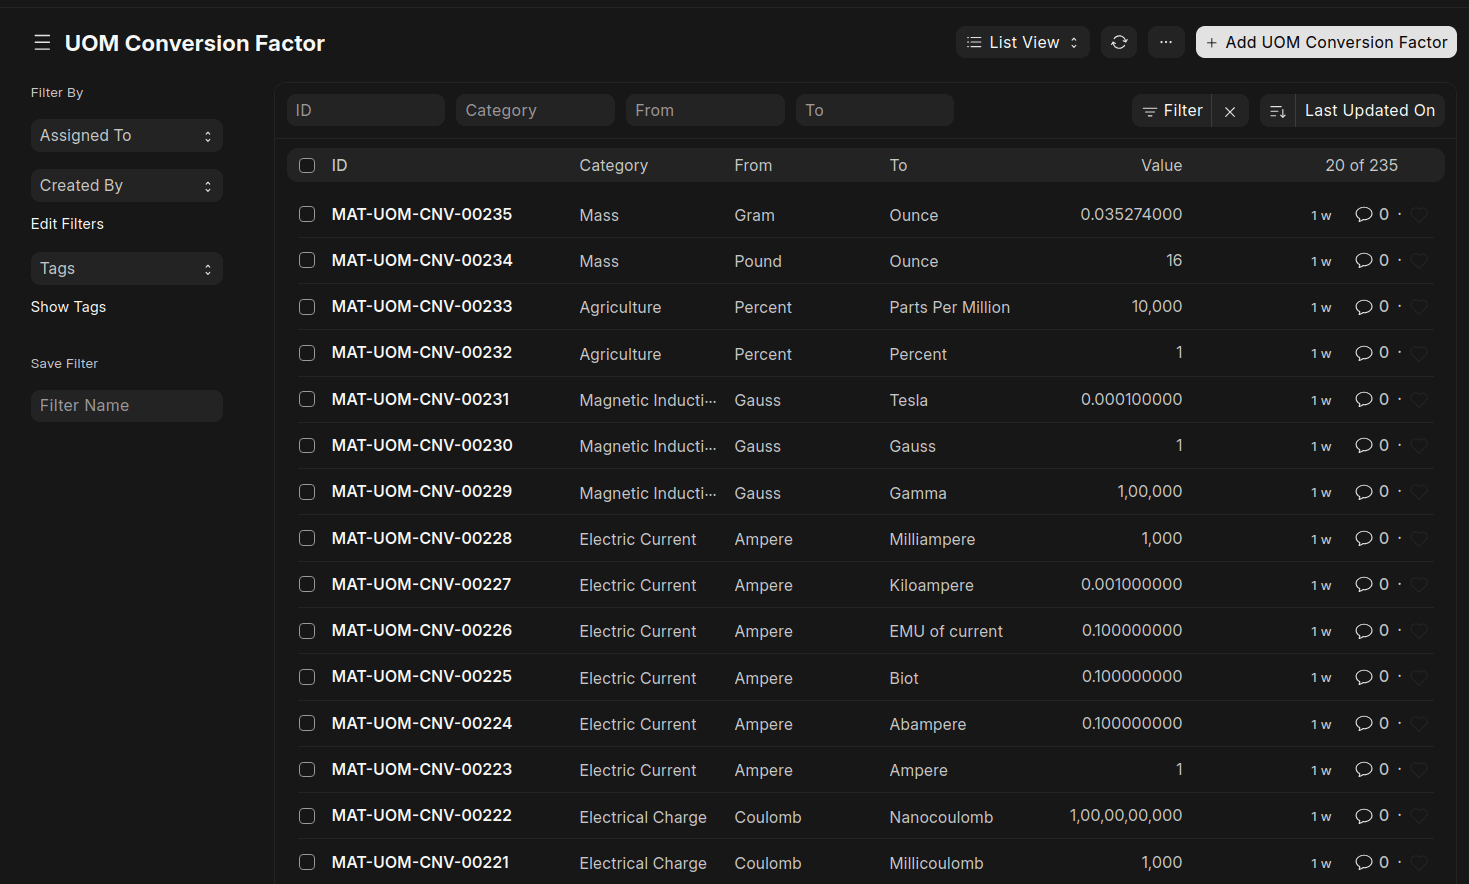Click the refresh list icon
The height and width of the screenshot is (884, 1469).
[1119, 42]
